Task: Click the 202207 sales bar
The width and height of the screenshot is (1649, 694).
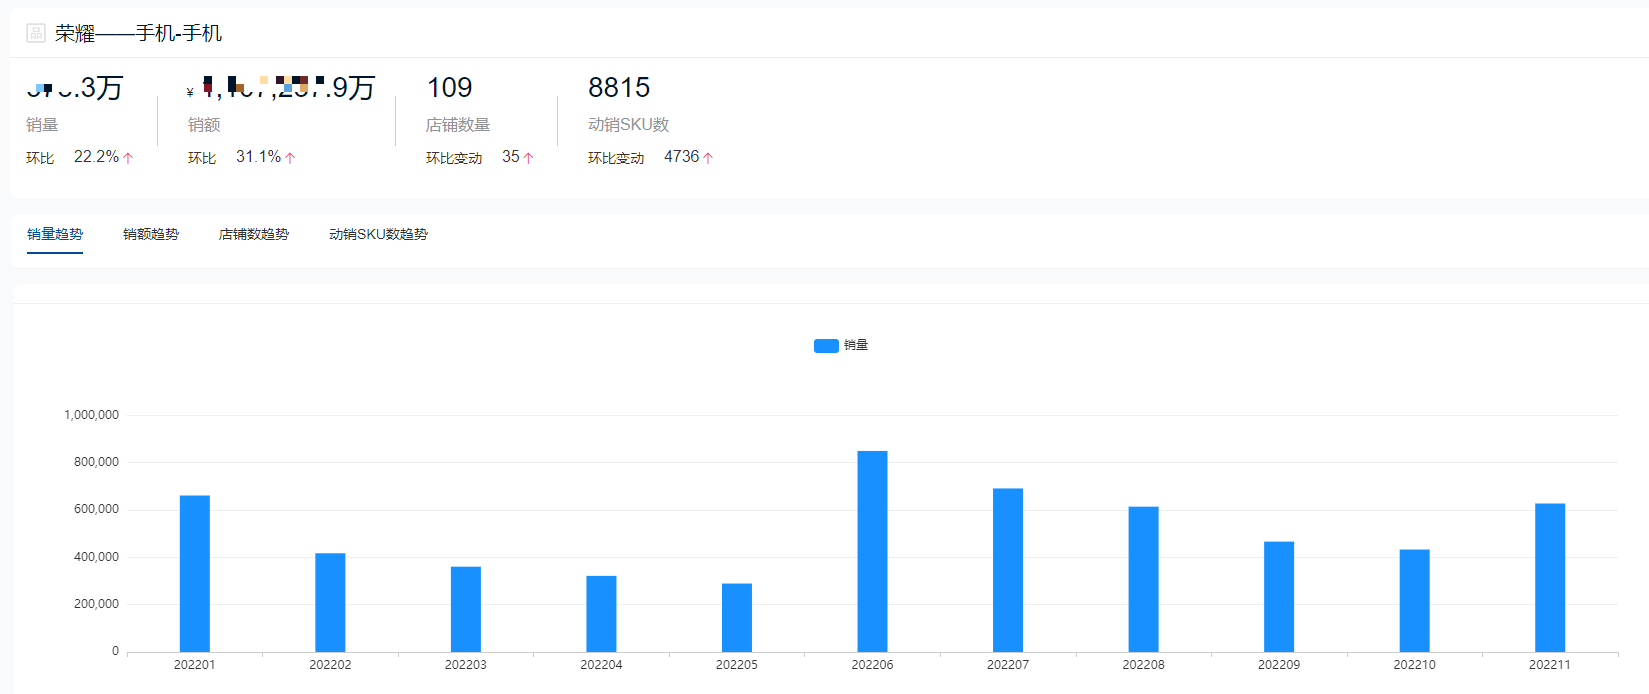Action: [x=1008, y=570]
